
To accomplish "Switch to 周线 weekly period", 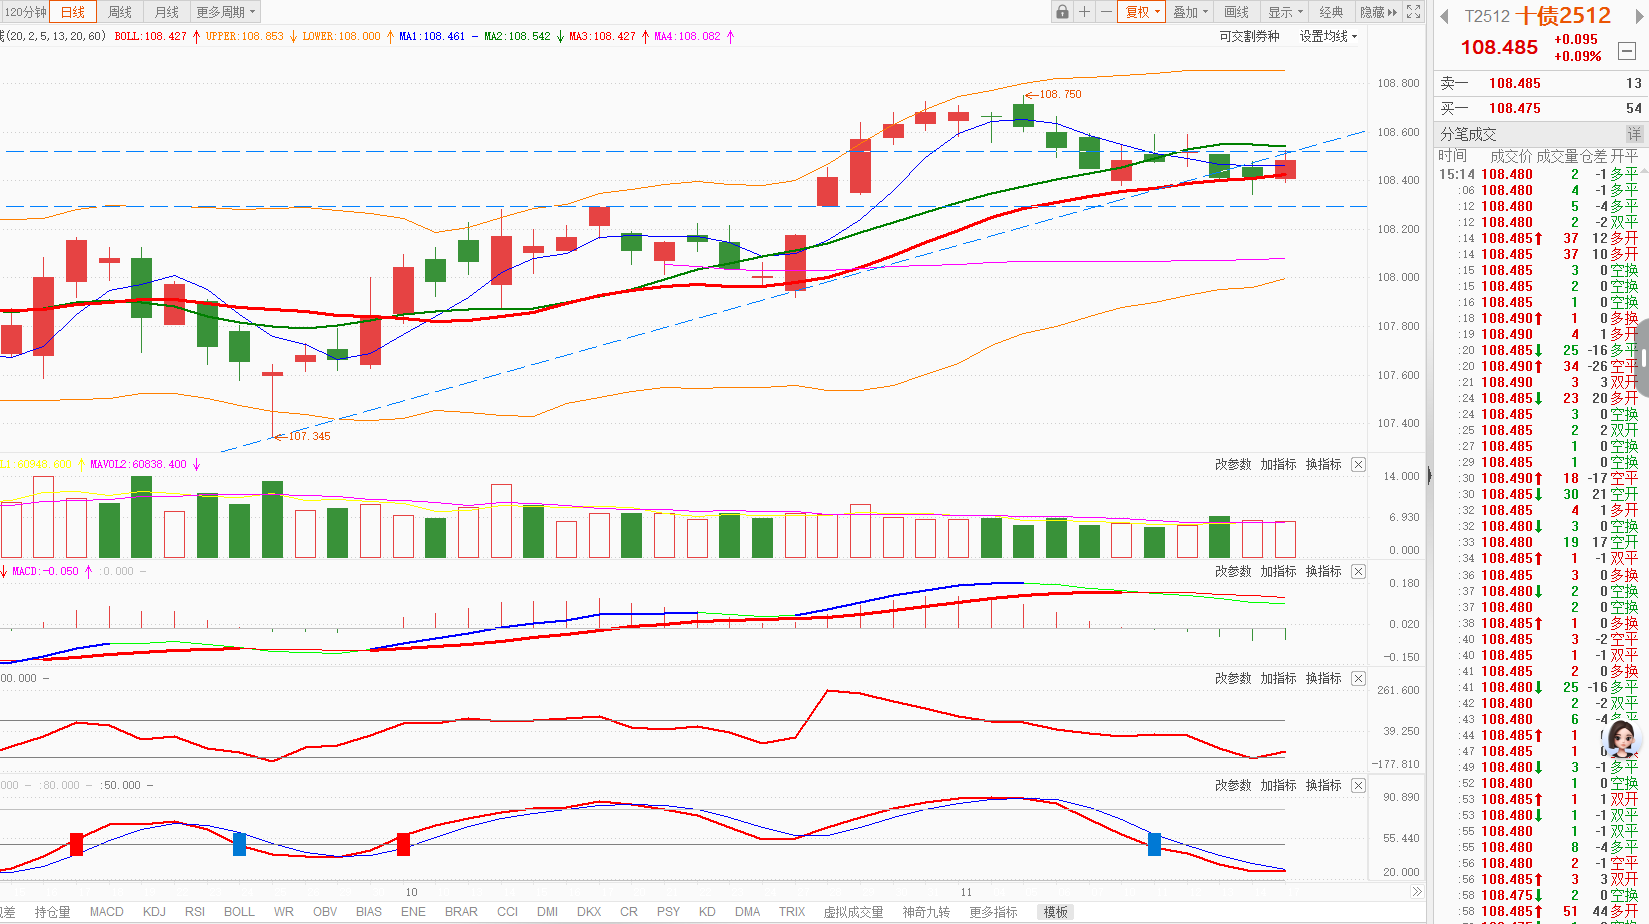I will point(120,12).
